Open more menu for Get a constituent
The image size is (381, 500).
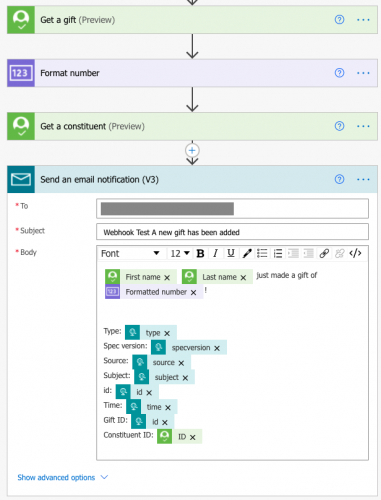click(x=363, y=126)
